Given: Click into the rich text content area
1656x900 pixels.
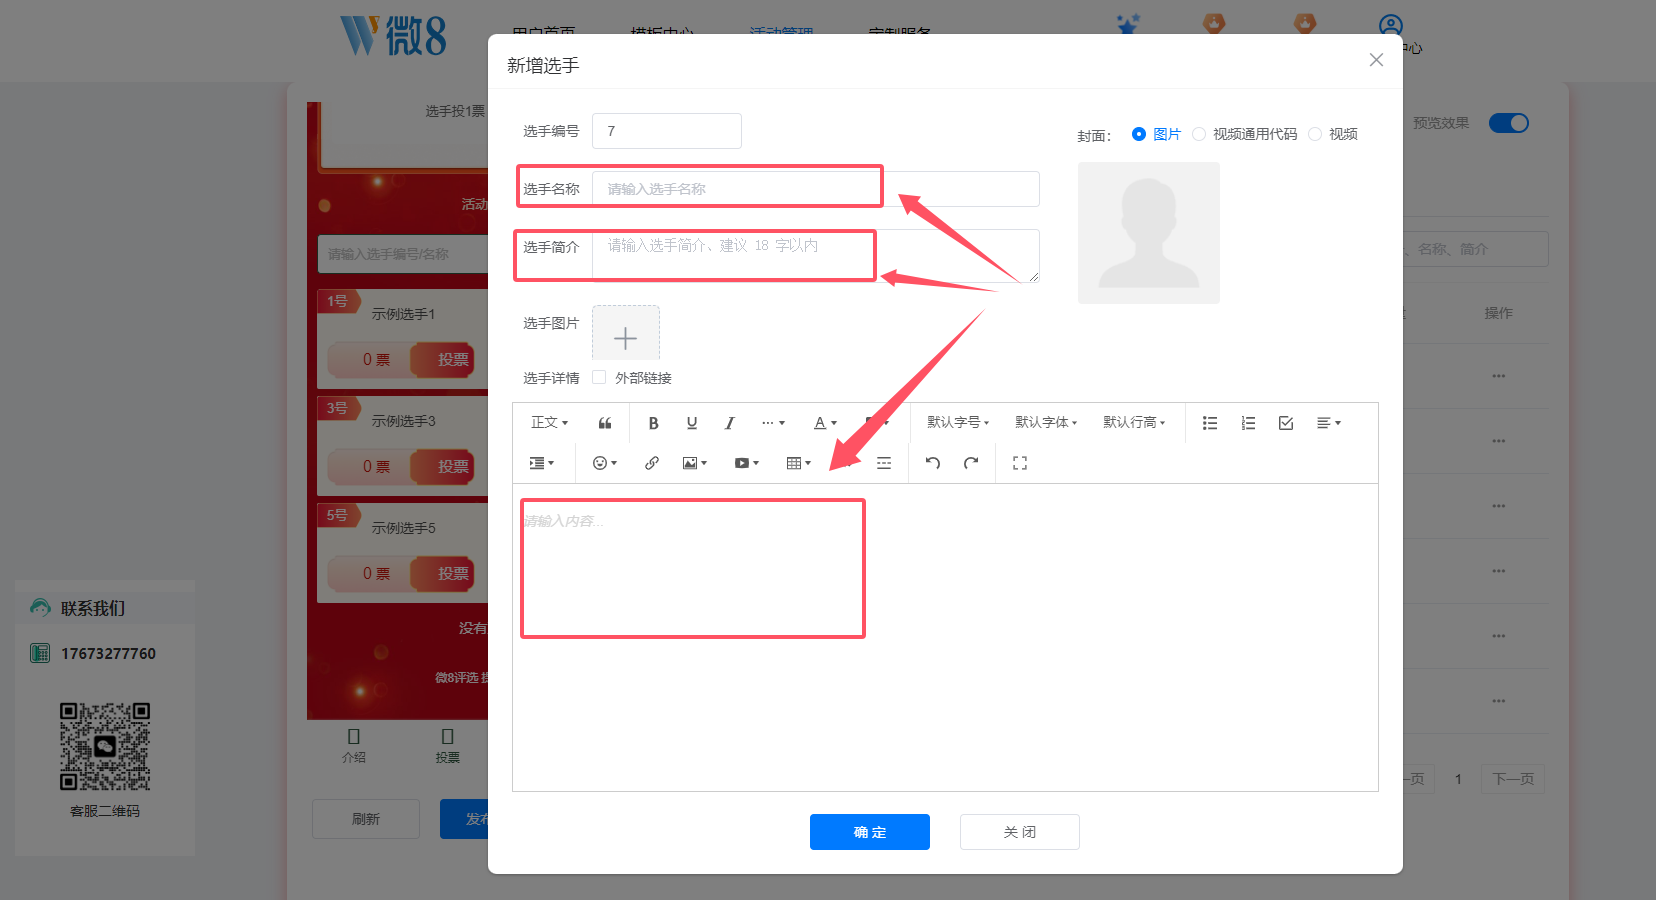Looking at the screenshot, I should point(945,637).
